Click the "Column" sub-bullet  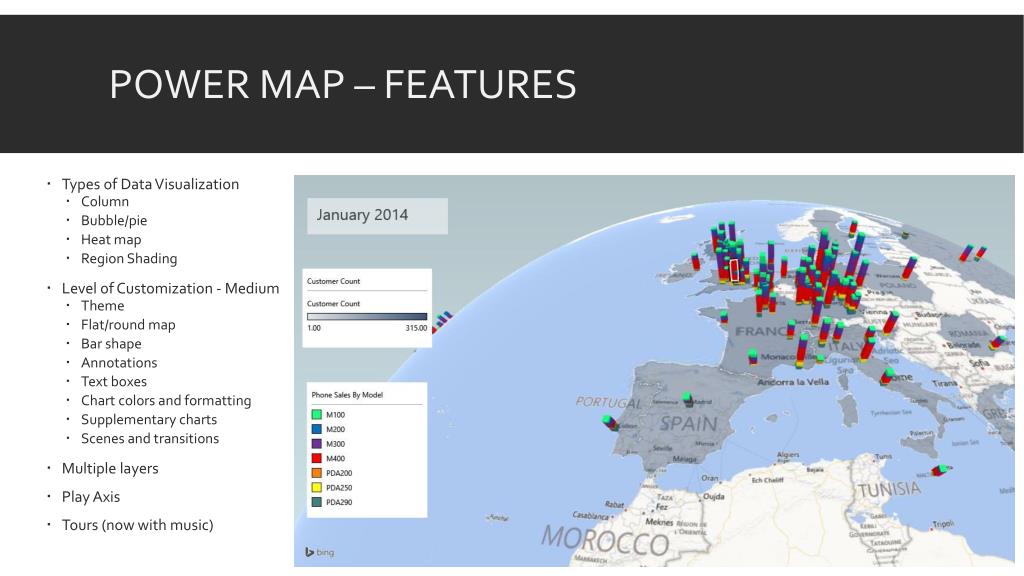(x=104, y=202)
